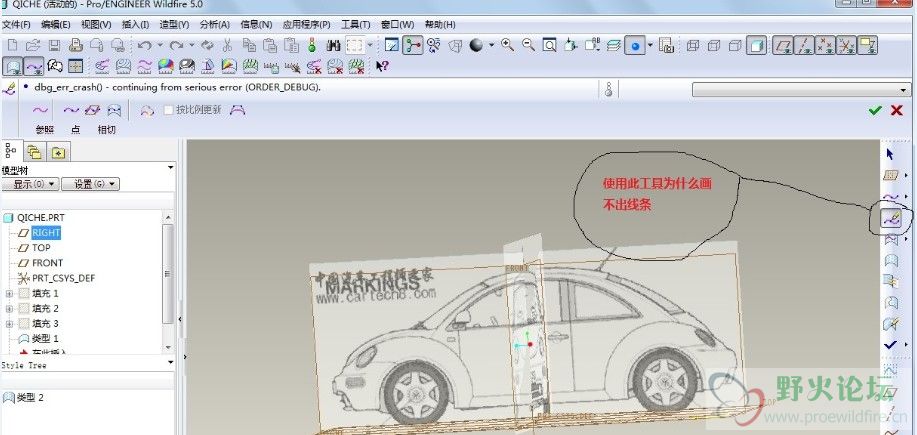Choose the Select arrow tool in right toolbar
917x435 pixels.
click(x=890, y=154)
